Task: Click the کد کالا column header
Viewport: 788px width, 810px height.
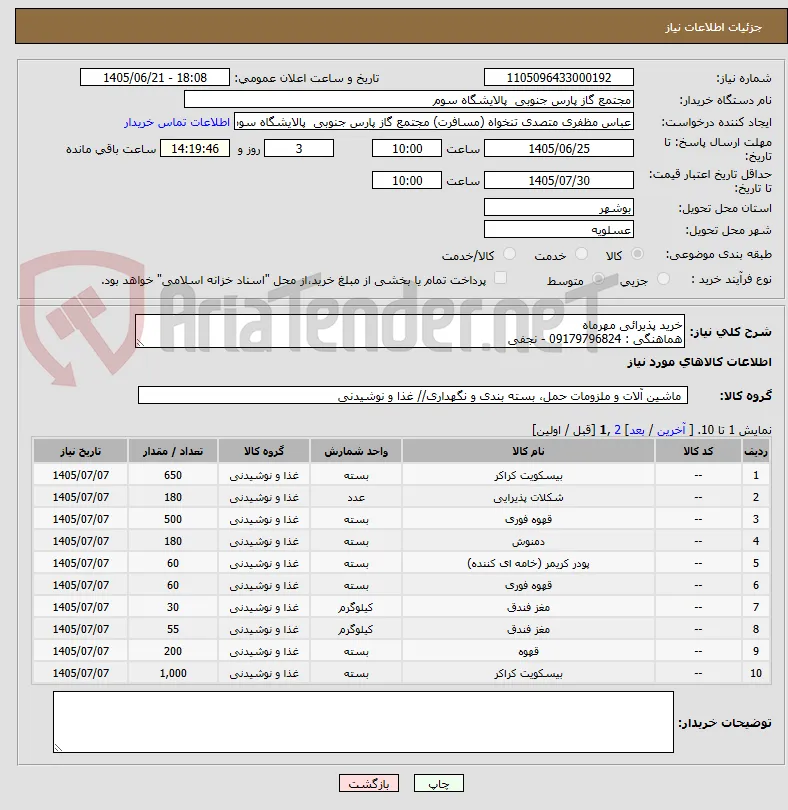Action: pyautogui.click(x=698, y=451)
